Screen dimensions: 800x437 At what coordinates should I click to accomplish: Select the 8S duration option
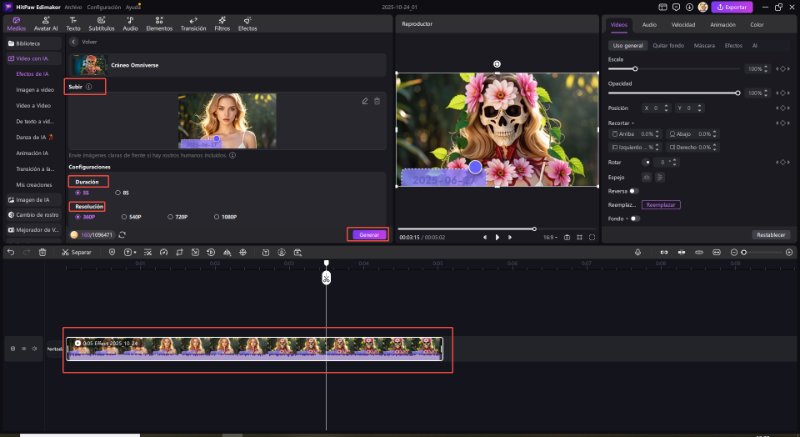click(120, 192)
